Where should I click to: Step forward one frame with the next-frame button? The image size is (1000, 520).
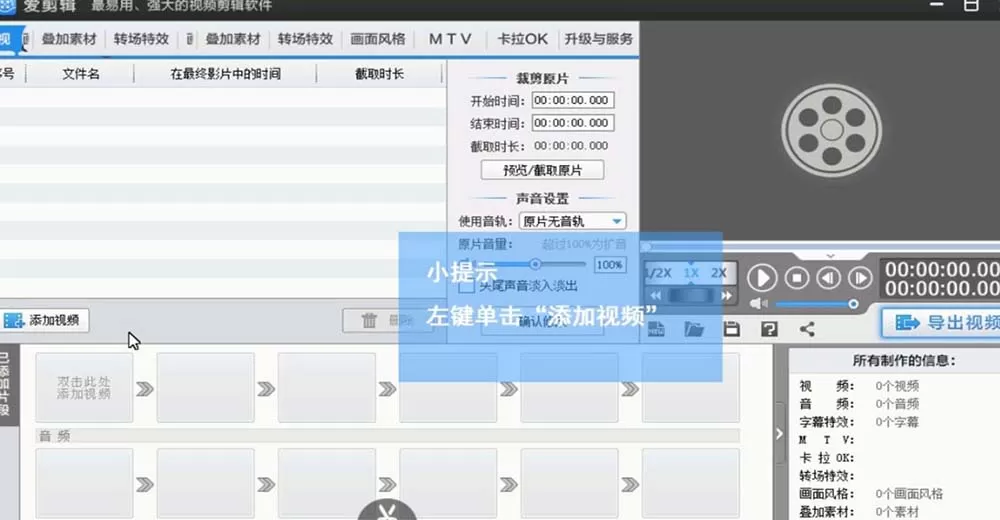pyautogui.click(x=860, y=278)
